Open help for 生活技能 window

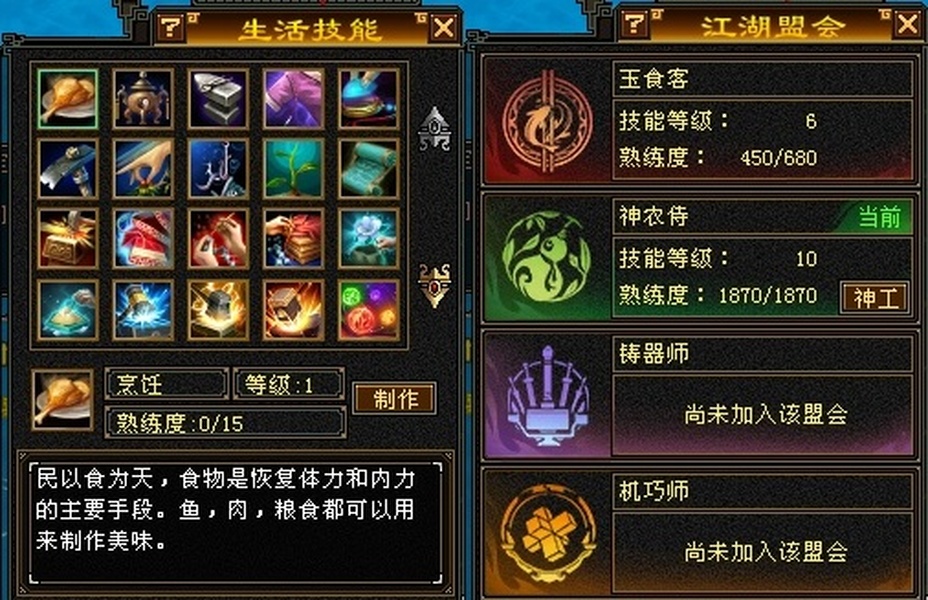170,27
